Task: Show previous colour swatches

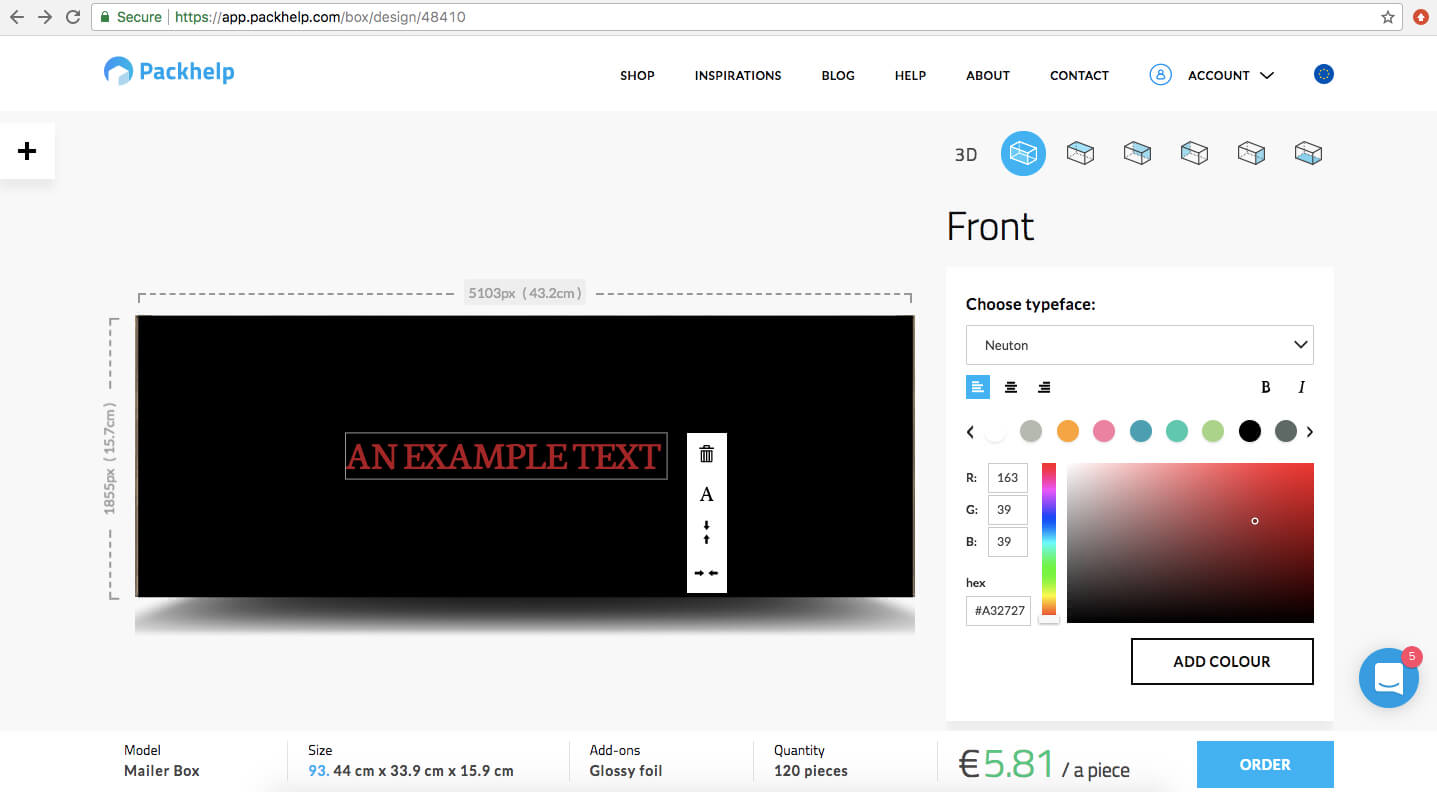Action: [x=970, y=432]
